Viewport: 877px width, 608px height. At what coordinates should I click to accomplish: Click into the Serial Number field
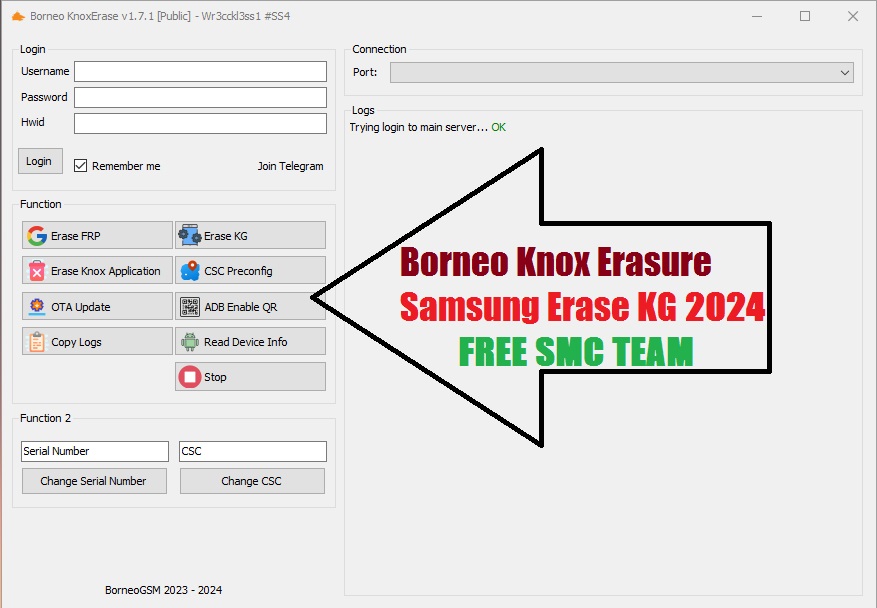pos(95,451)
